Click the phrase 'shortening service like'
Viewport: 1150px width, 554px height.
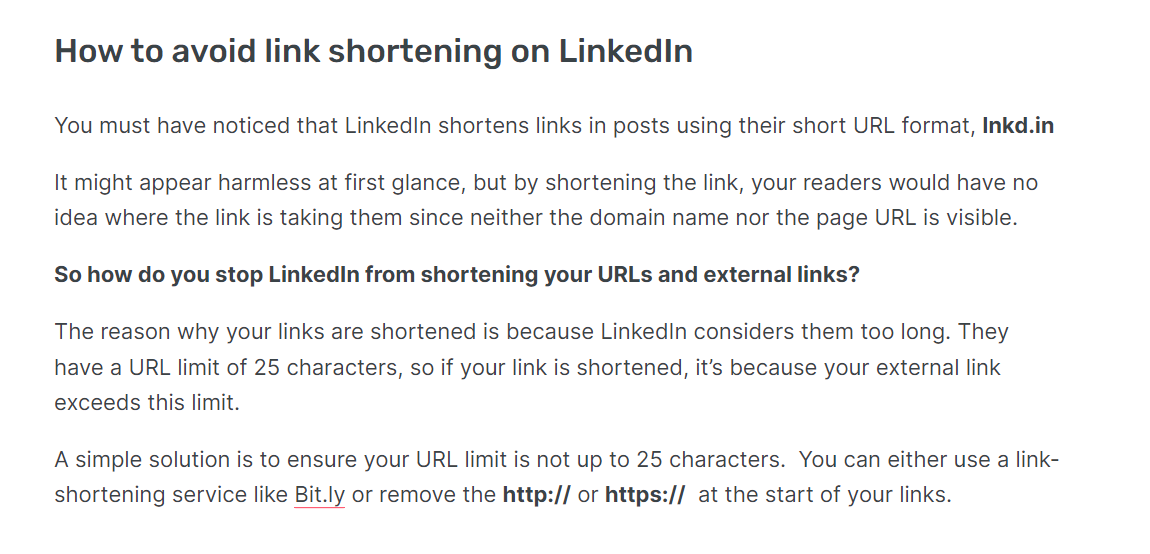click(x=172, y=495)
